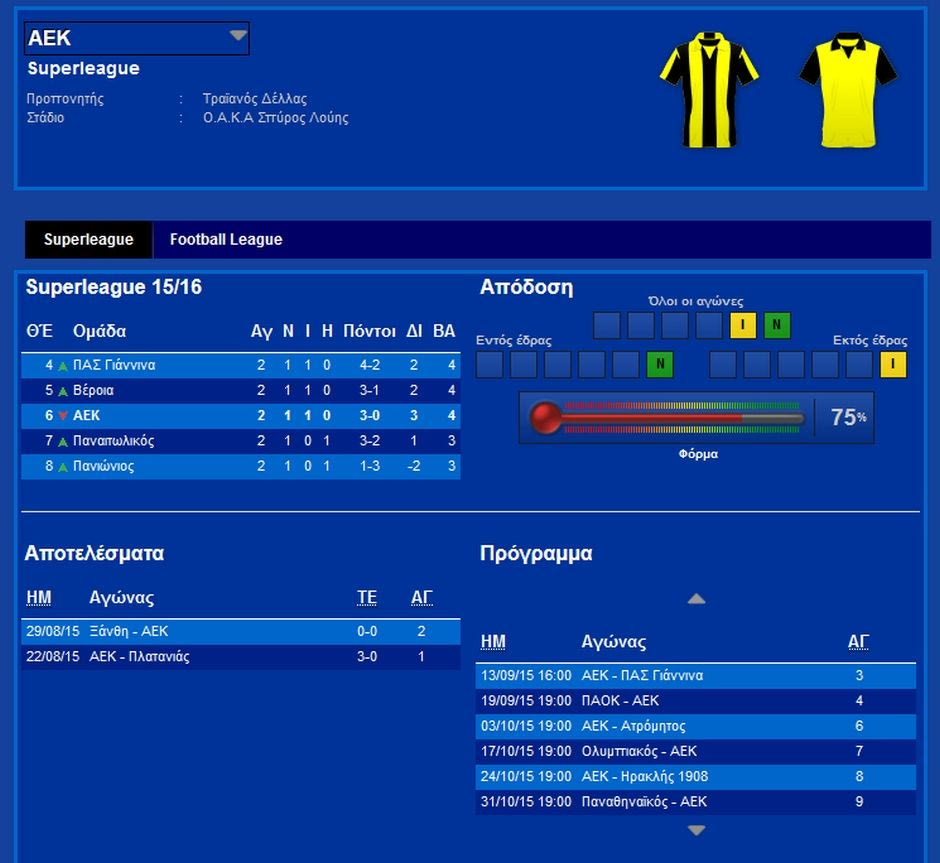Click the Παναιτωλικός team in standings

pos(113,441)
